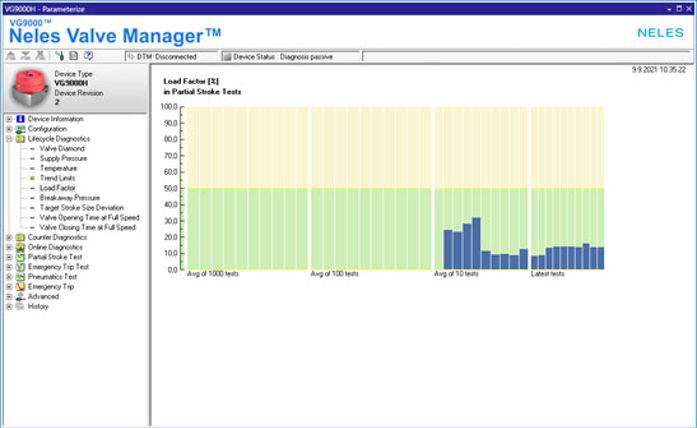Select Supply Pressure in the tree
697x428 pixels.
tap(63, 158)
